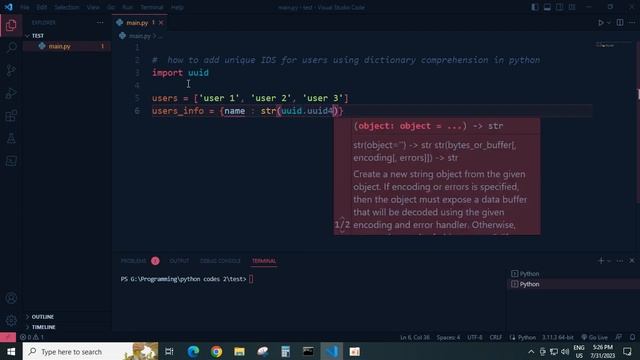Open the Help menu

[177, 7]
